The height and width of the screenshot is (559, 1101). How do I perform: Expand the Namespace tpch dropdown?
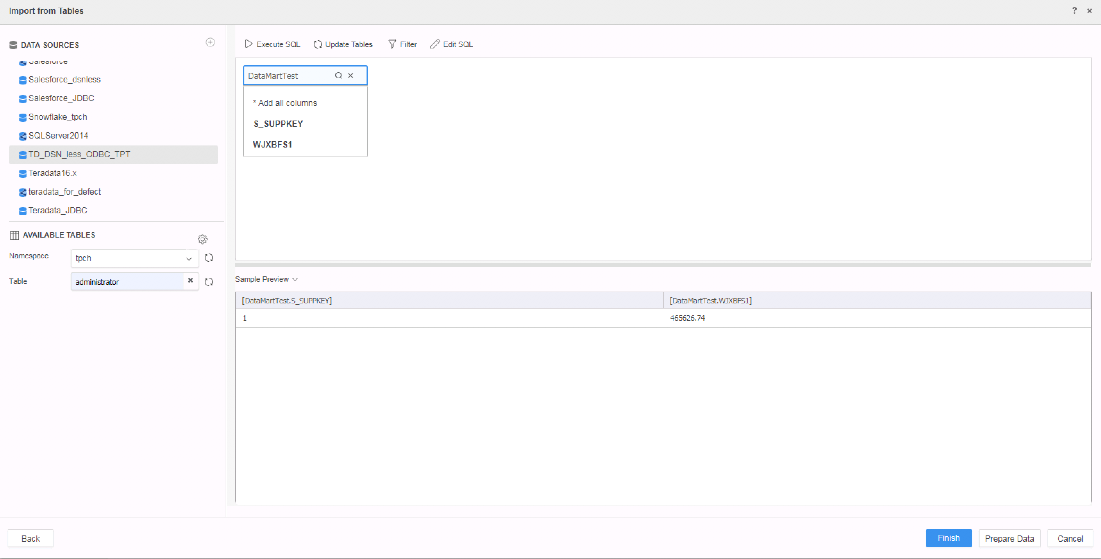189,258
